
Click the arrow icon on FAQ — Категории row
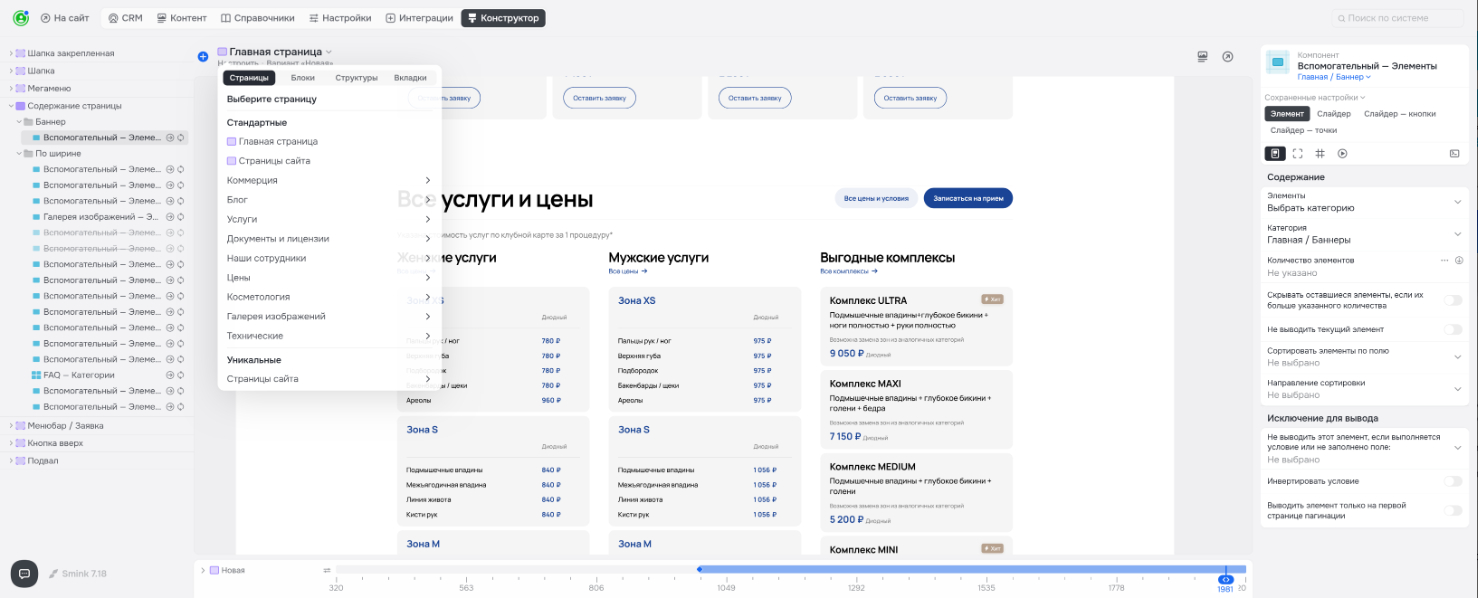pos(170,375)
